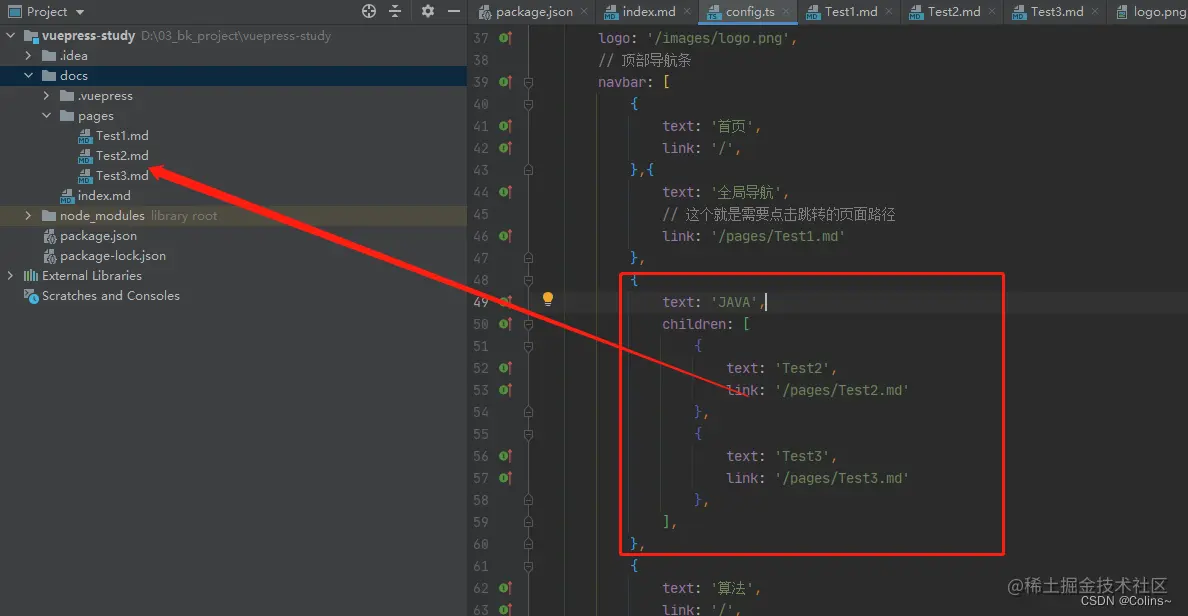
Task: Collapse the docs folder
Action: coord(29,76)
